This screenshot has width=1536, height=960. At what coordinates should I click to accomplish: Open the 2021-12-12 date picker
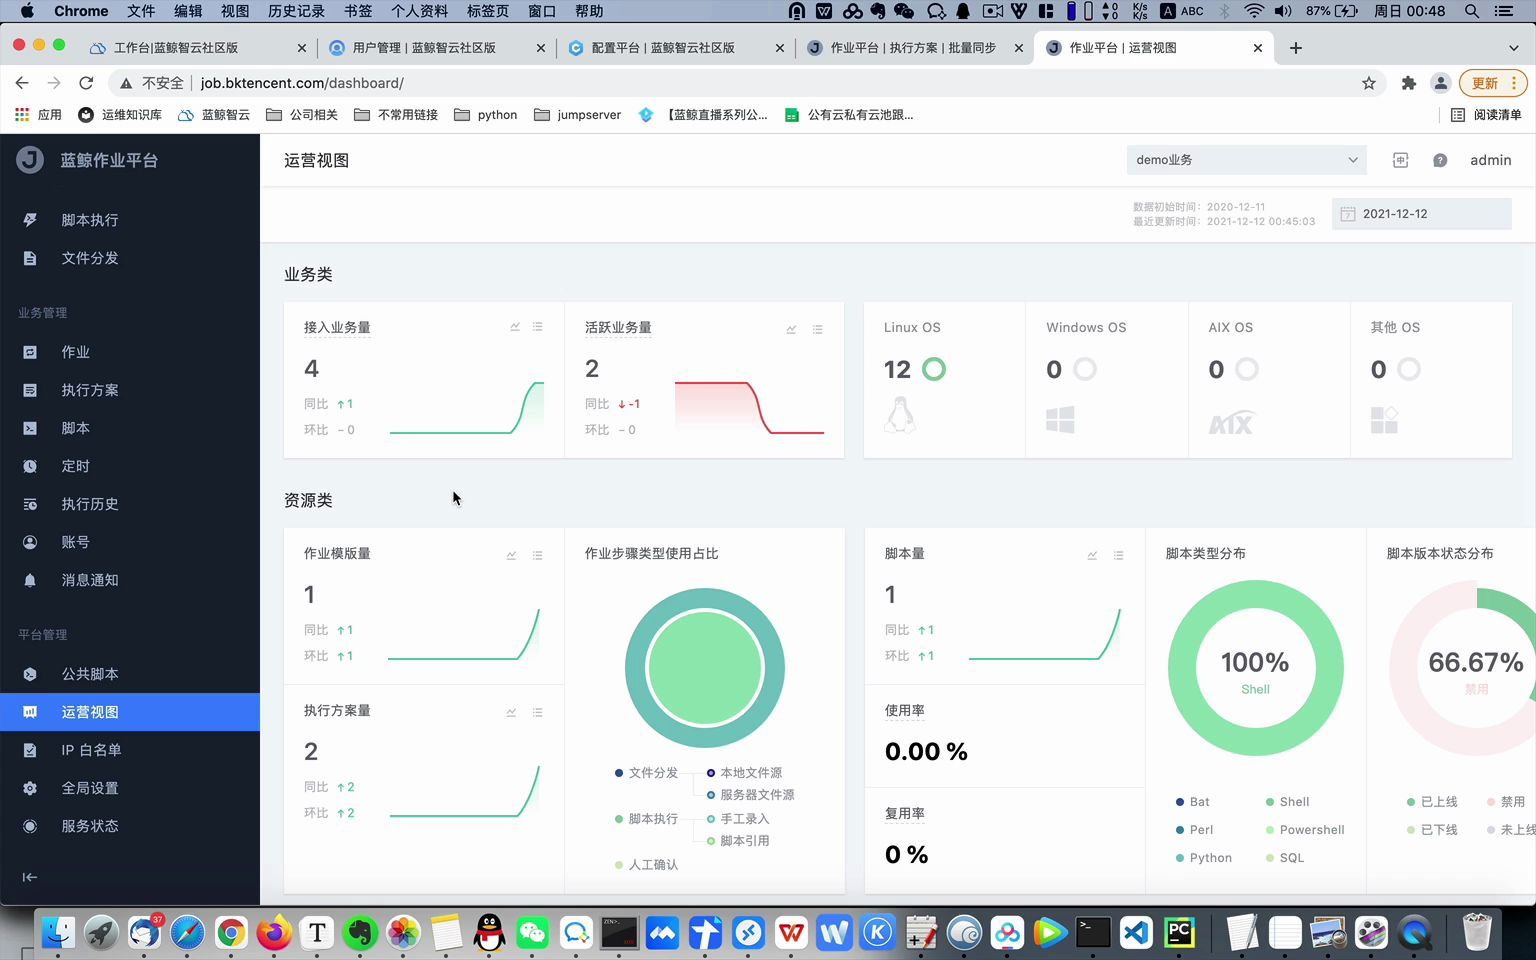1421,214
